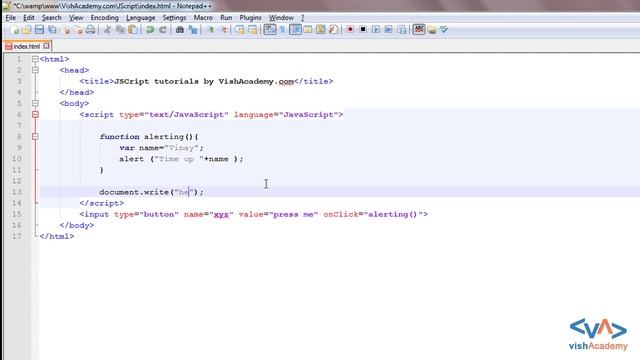Click value="press me" attribute text
This screenshot has width=640, height=360.
(x=278, y=214)
